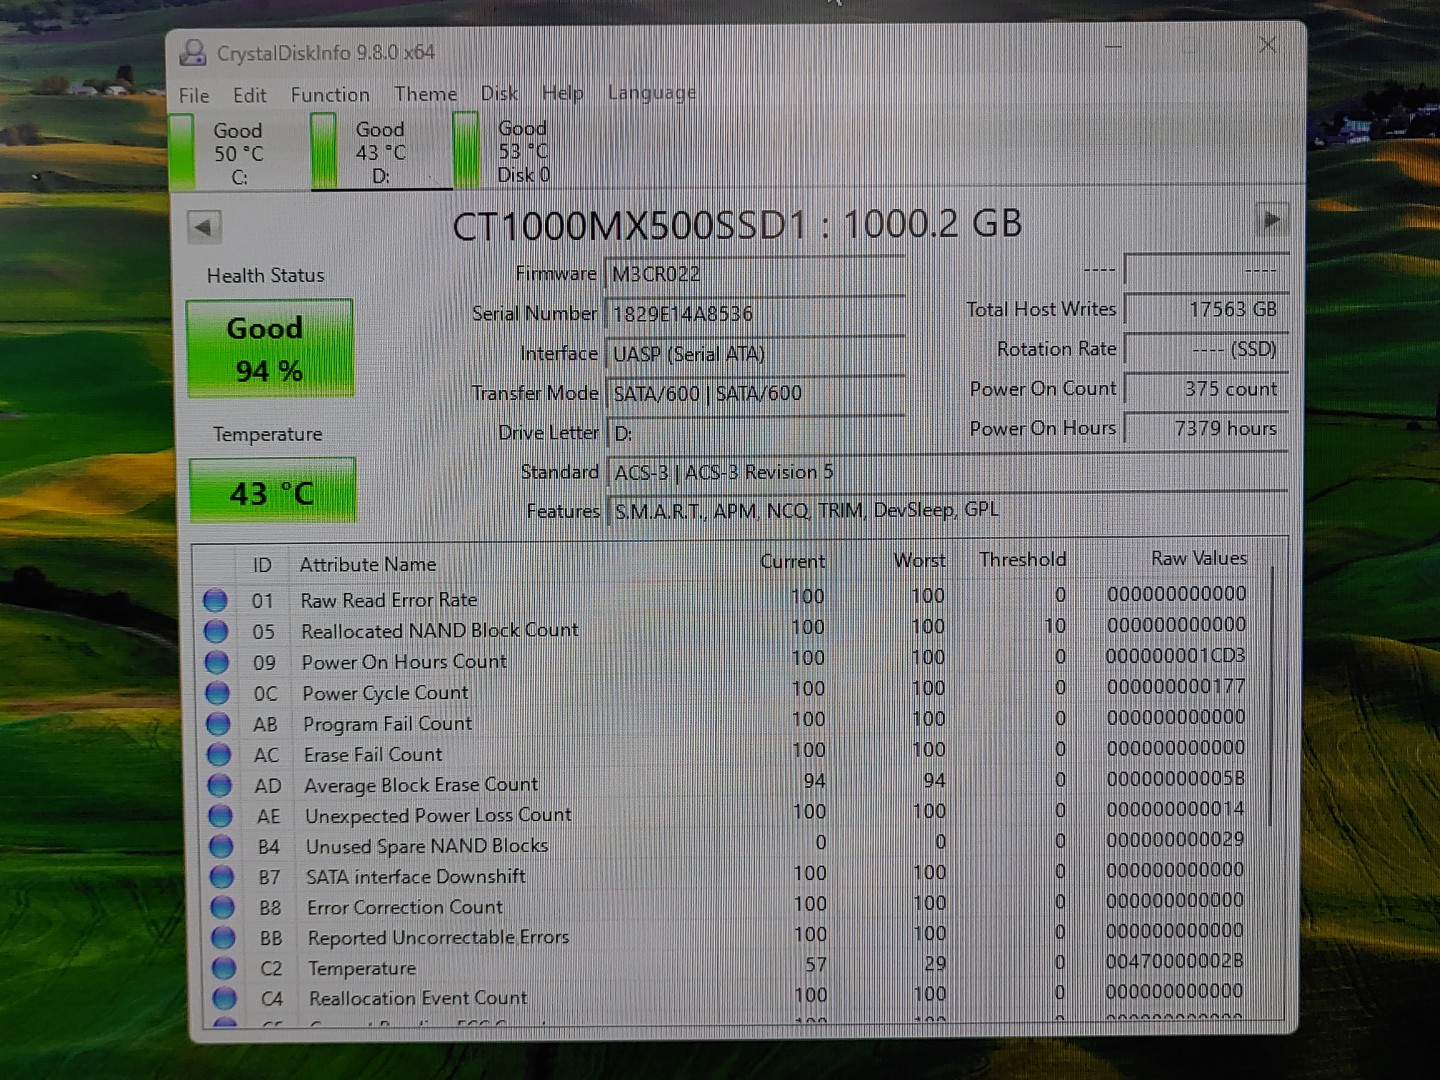Select the C: drive tab at 50 °C

tap(239, 153)
